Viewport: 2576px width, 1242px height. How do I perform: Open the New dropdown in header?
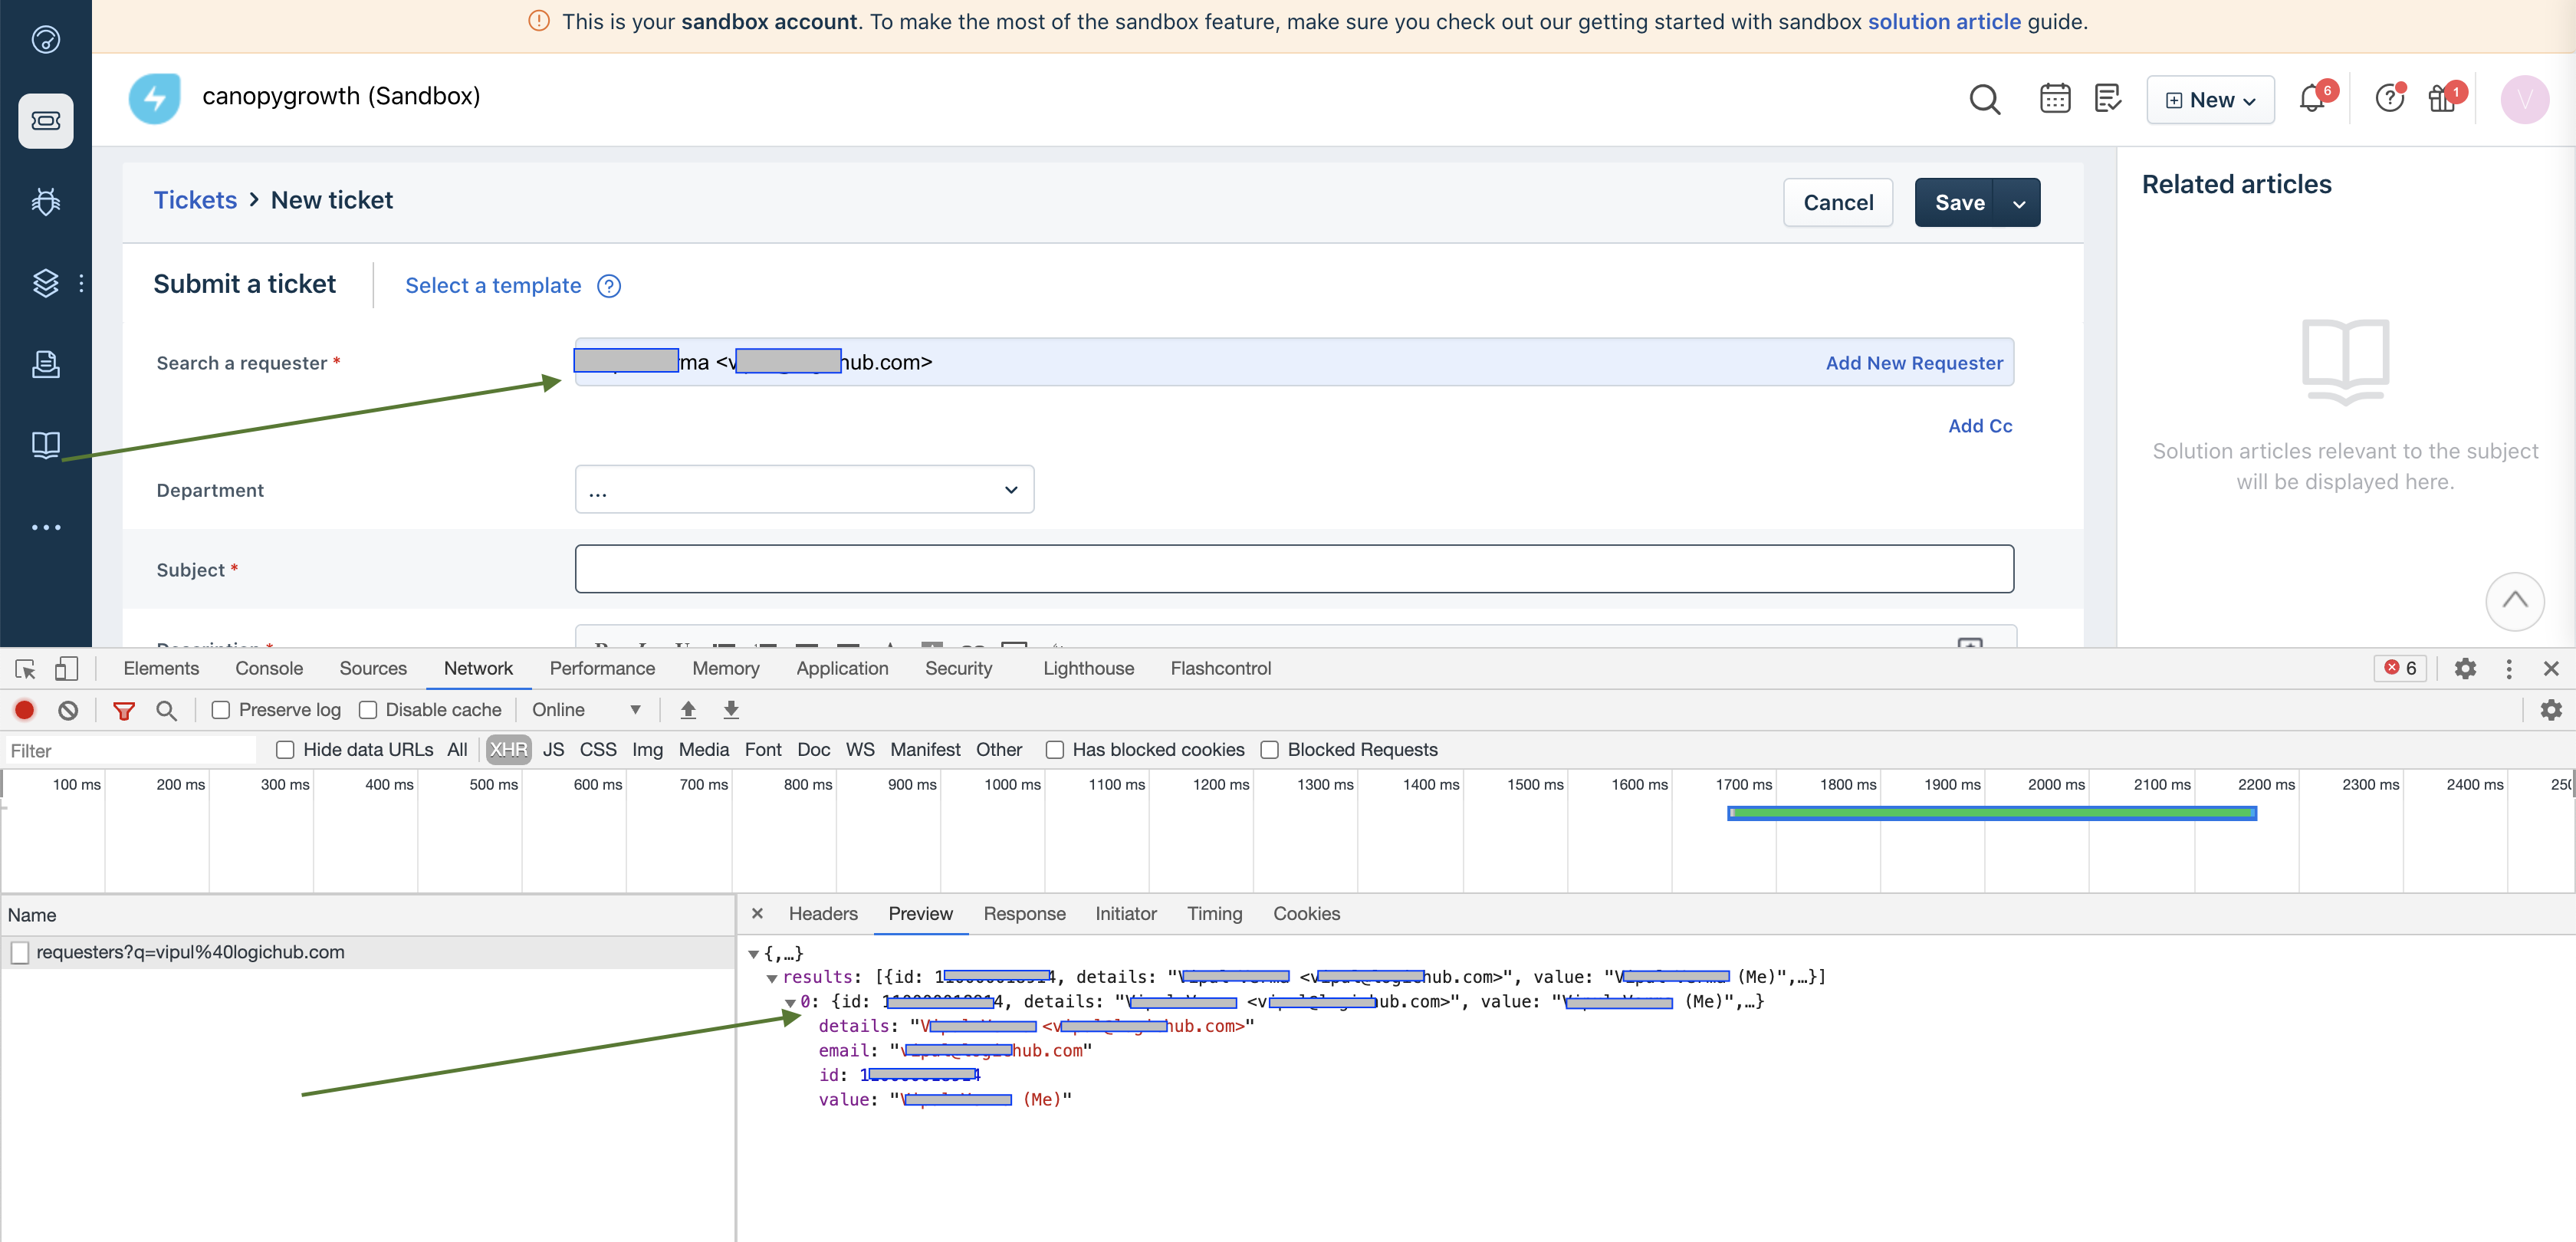pos(2210,100)
